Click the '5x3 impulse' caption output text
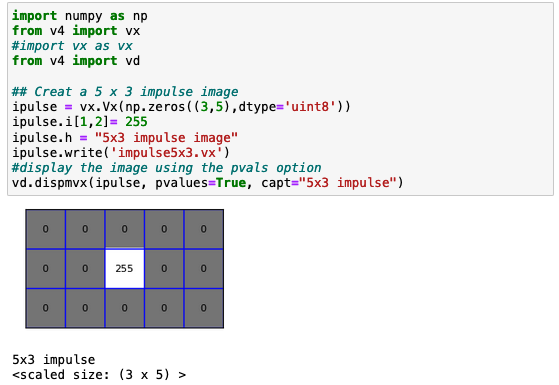The image size is (559, 385). (x=54, y=360)
